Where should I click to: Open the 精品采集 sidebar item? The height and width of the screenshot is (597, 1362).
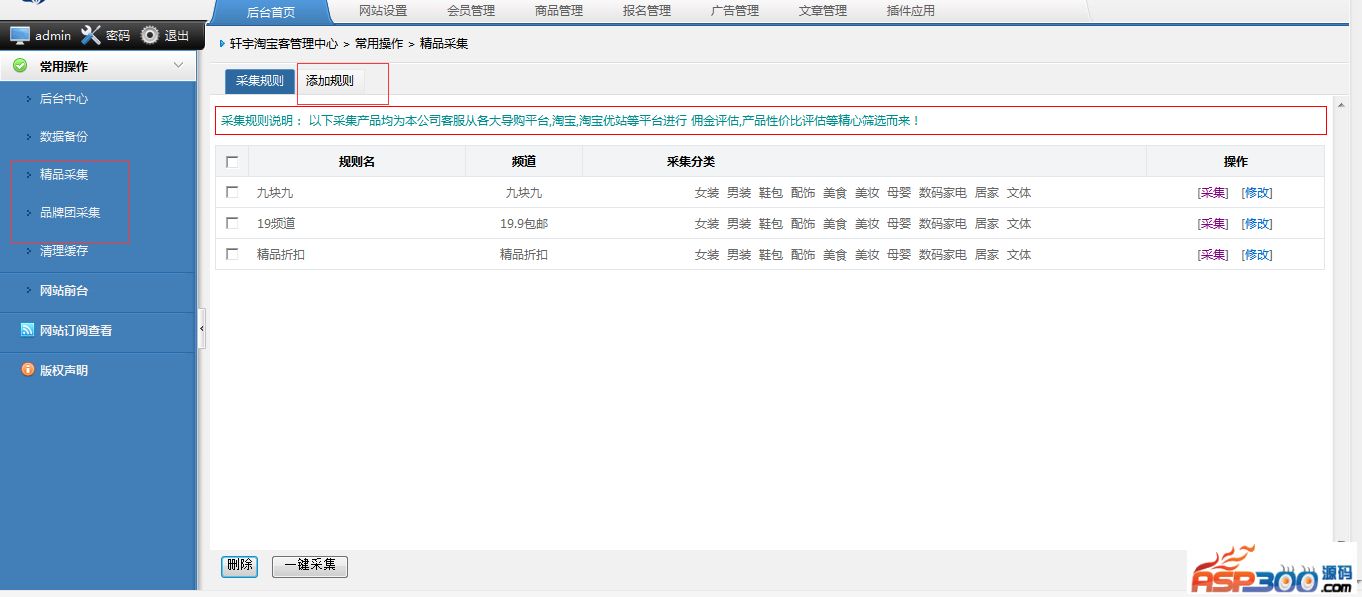point(64,175)
